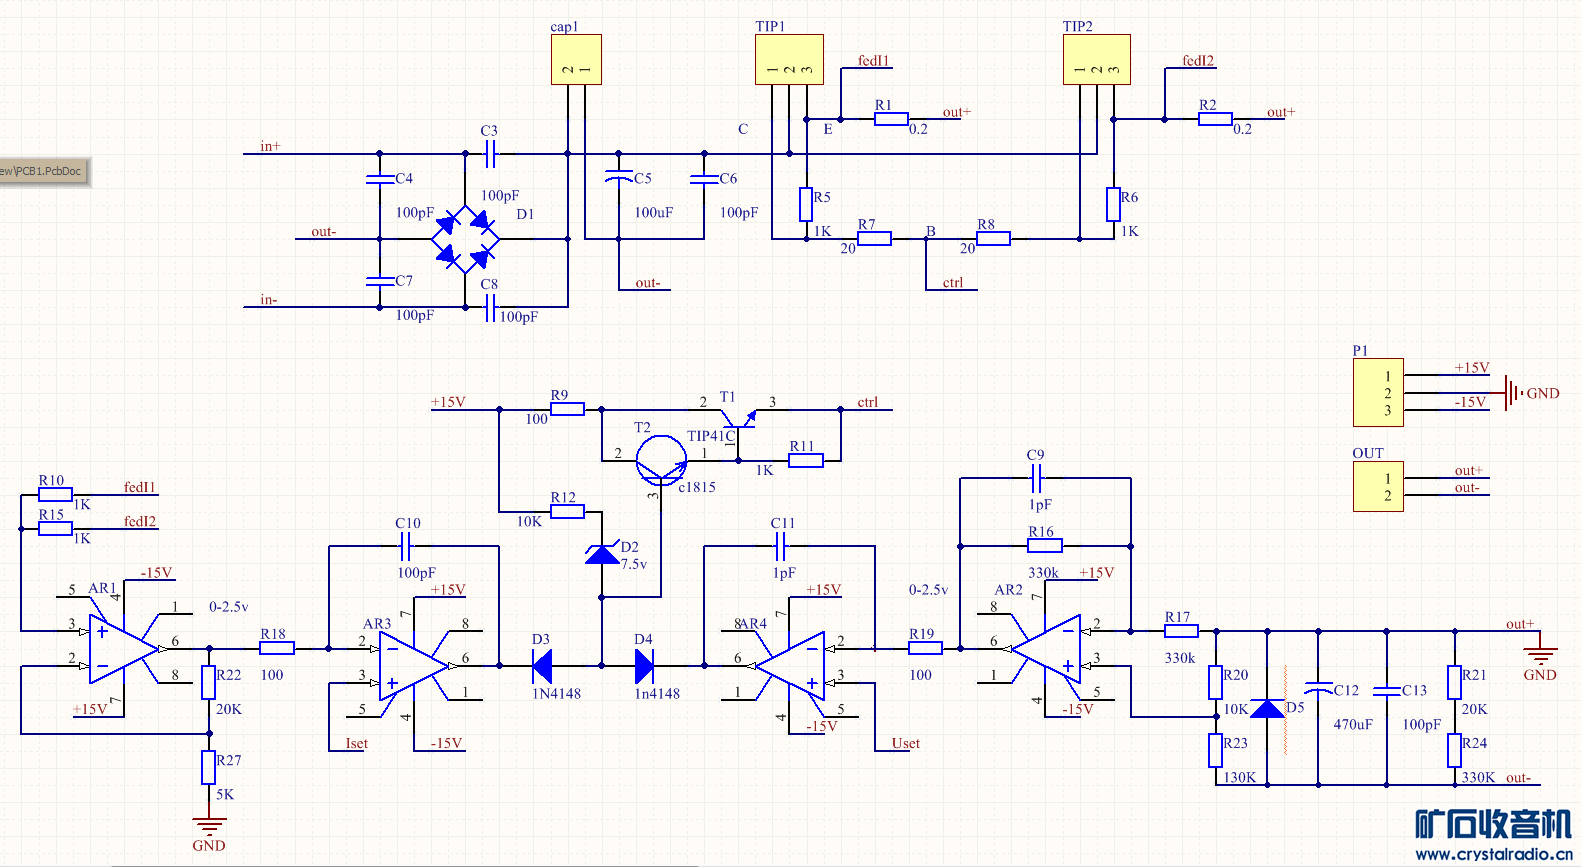Select resistor R12 body
Viewport: 1581px width, 867px height.
[567, 512]
